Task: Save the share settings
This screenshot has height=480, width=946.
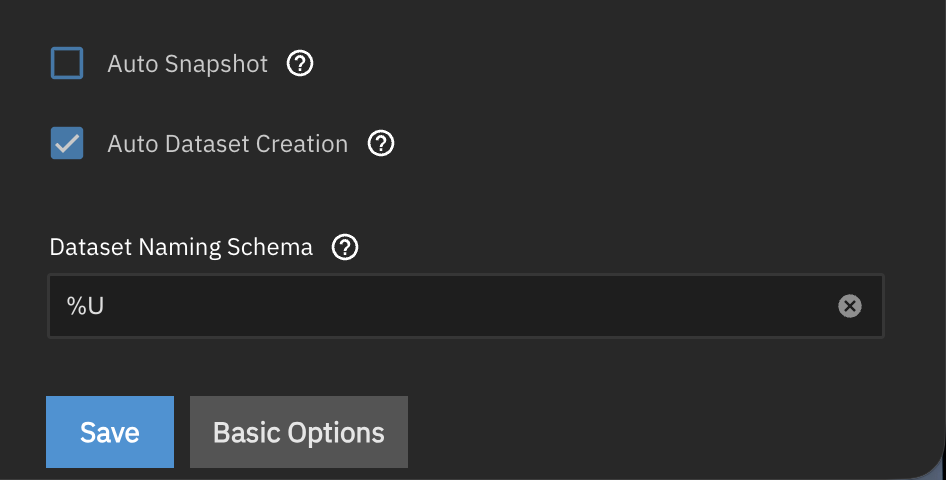Action: [110, 432]
